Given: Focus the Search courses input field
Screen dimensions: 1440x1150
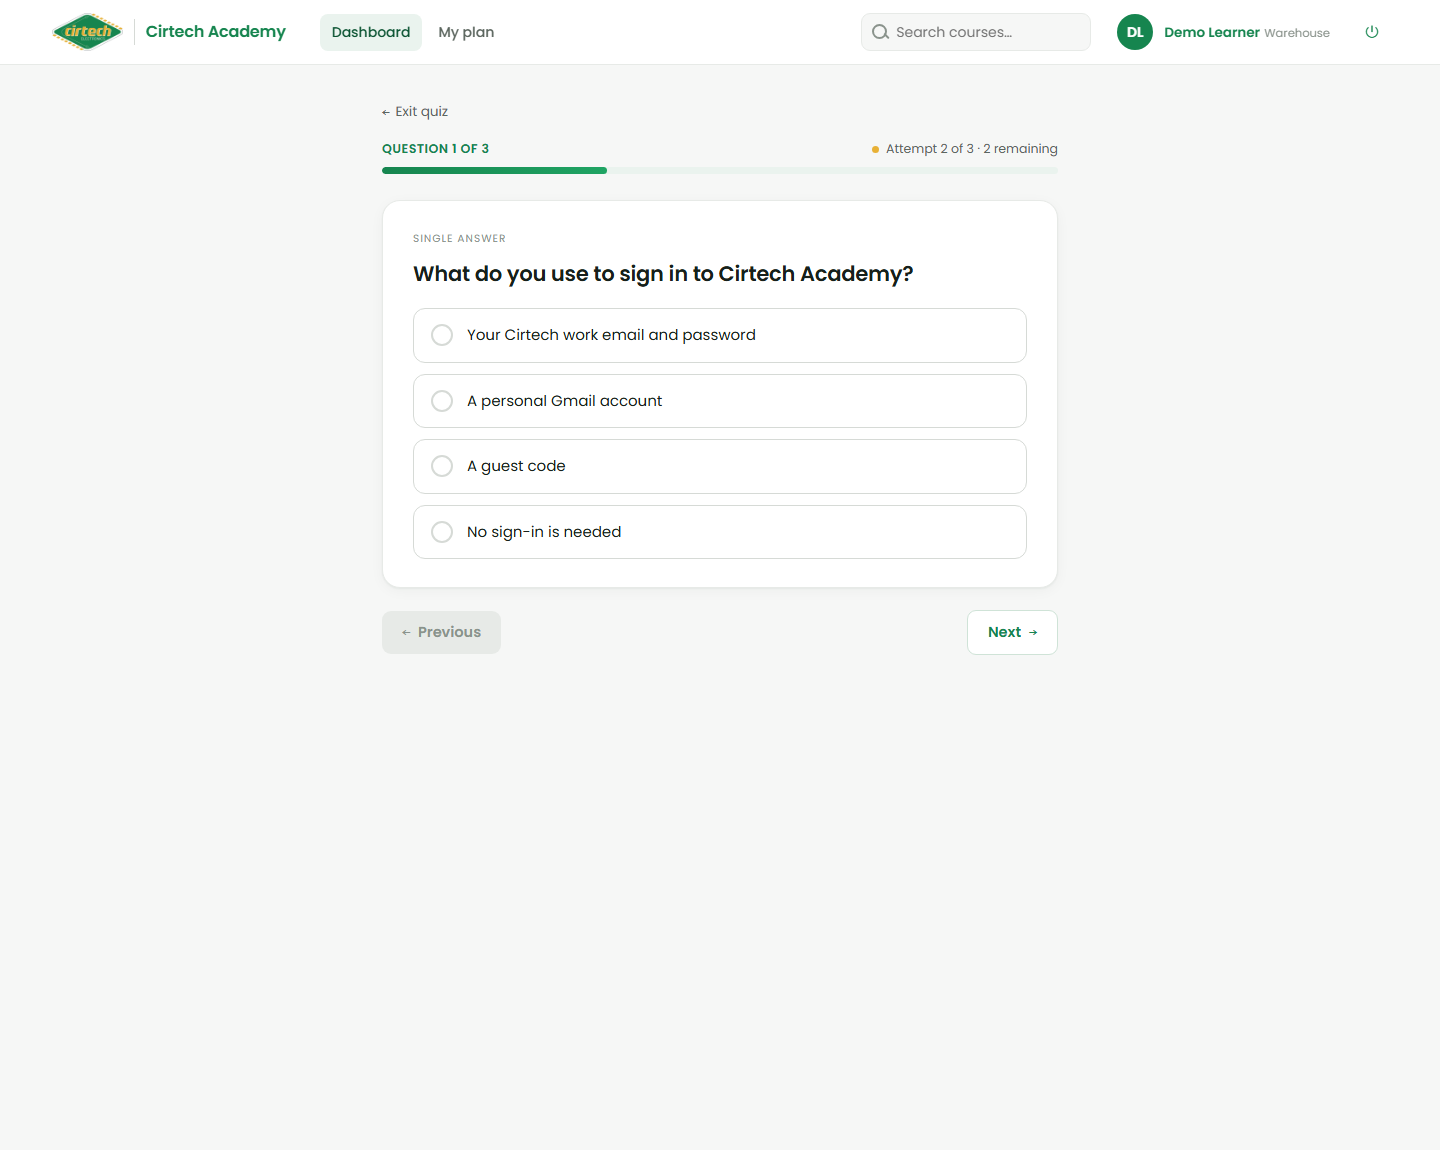Looking at the screenshot, I should [976, 32].
